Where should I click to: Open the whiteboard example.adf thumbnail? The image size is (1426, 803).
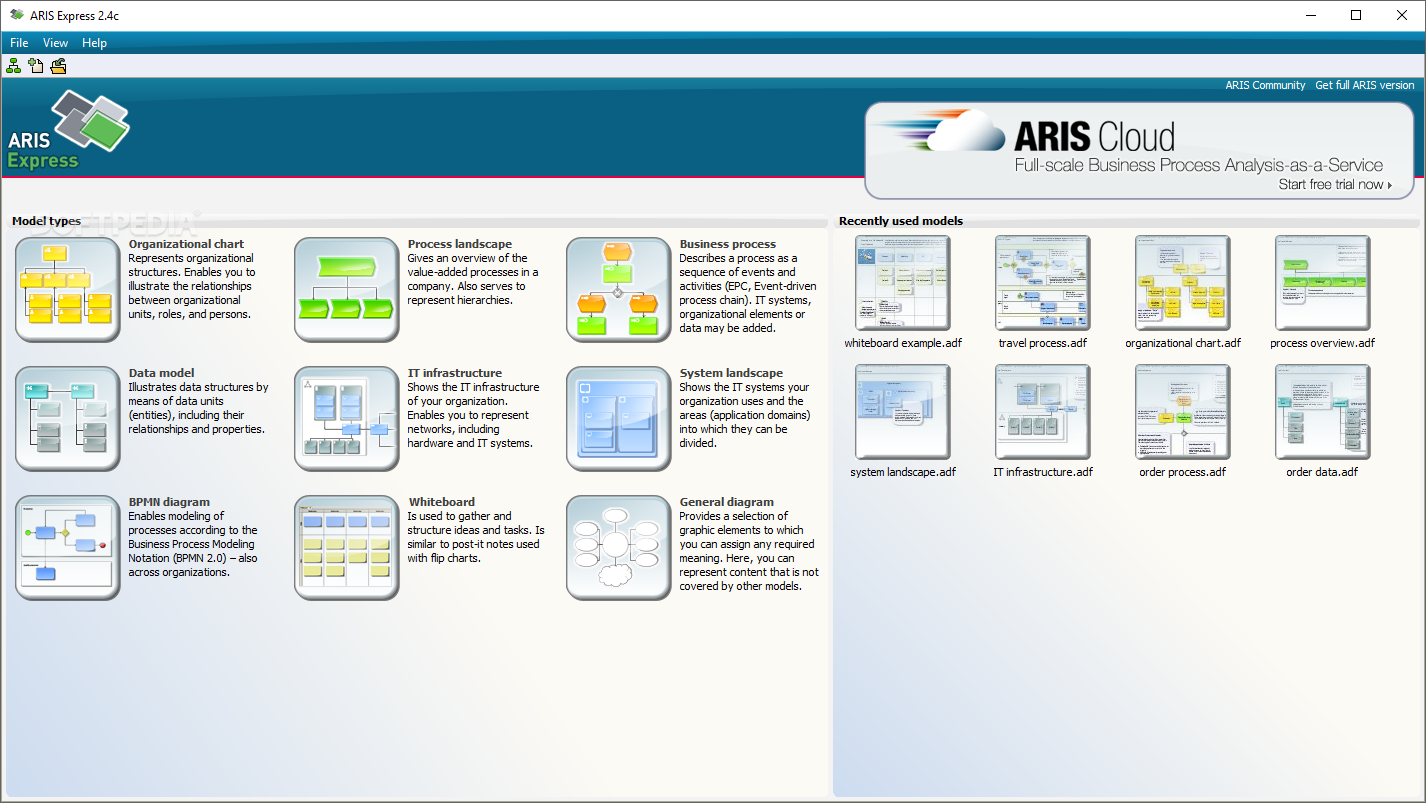point(903,283)
